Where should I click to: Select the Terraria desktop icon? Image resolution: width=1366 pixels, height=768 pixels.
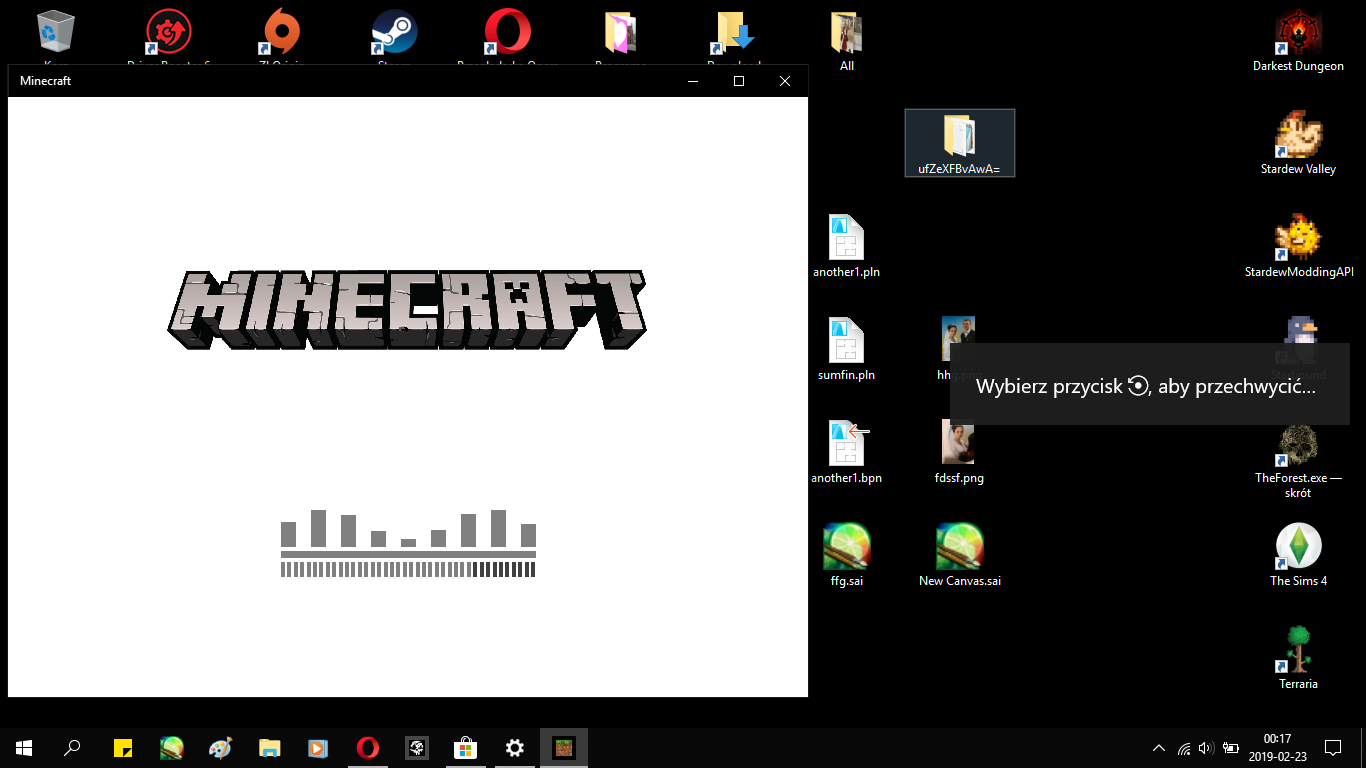click(x=1298, y=651)
